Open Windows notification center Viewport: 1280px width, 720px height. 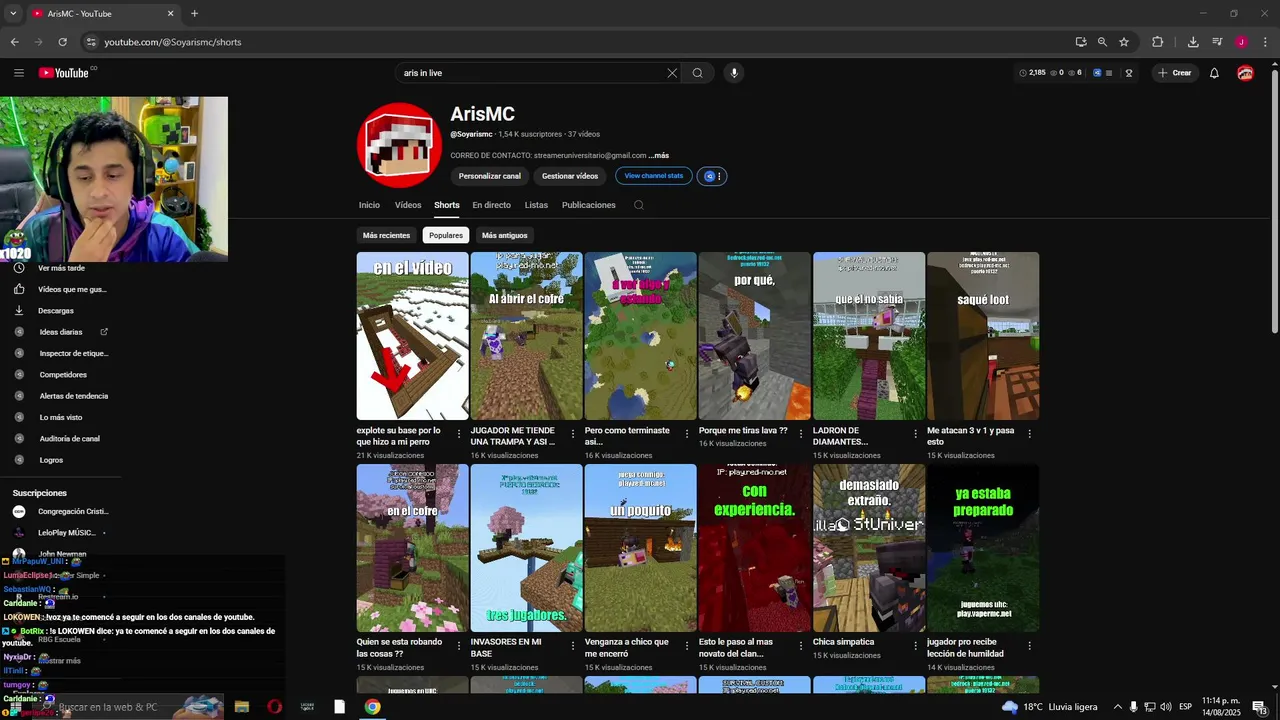1260,707
